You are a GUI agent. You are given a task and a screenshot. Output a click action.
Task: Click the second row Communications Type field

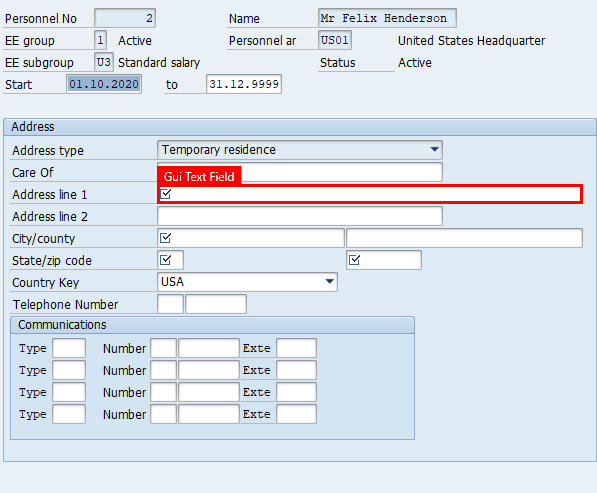69,370
